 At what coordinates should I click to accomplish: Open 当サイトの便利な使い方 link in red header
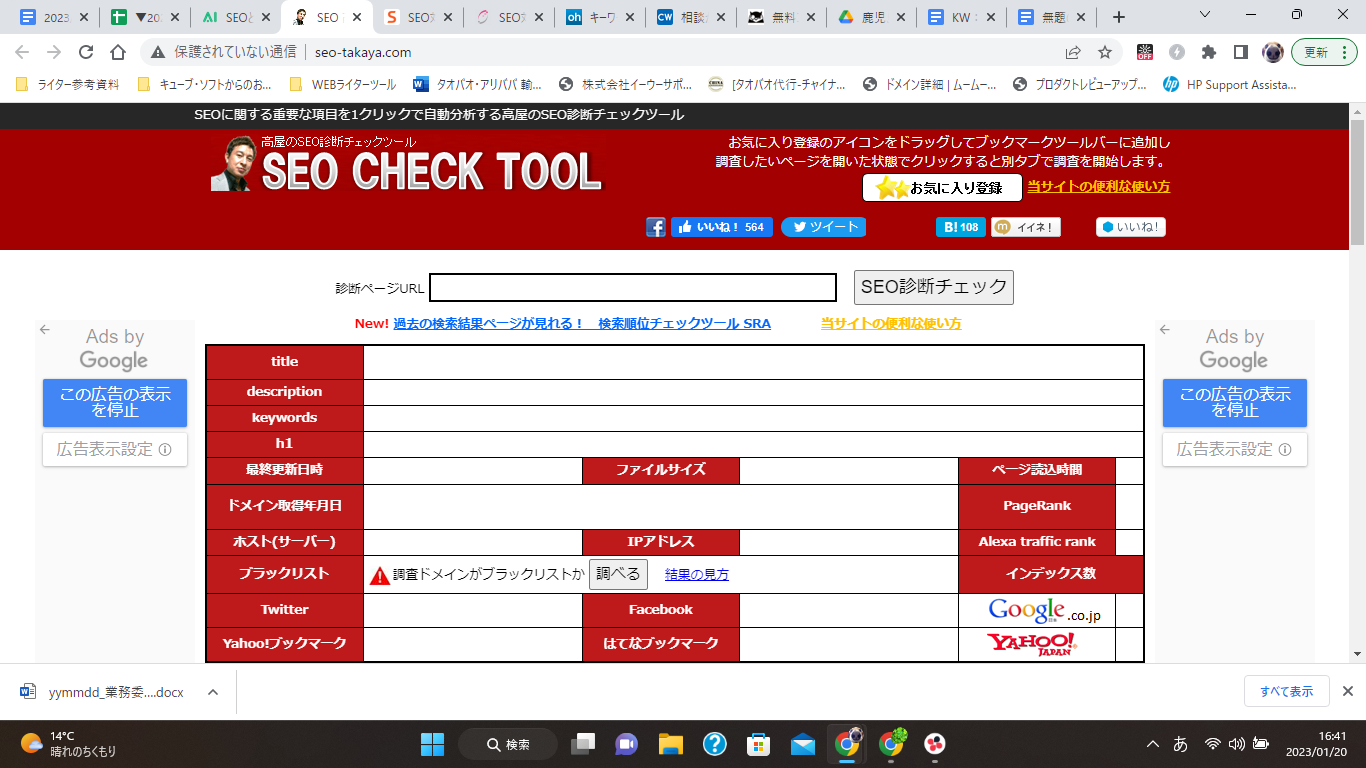[1099, 187]
